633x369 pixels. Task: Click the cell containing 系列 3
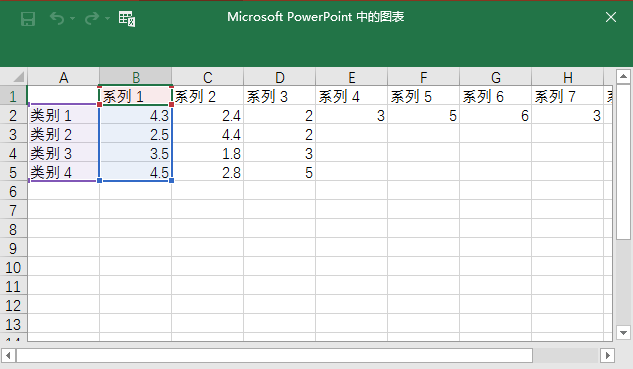click(280, 96)
